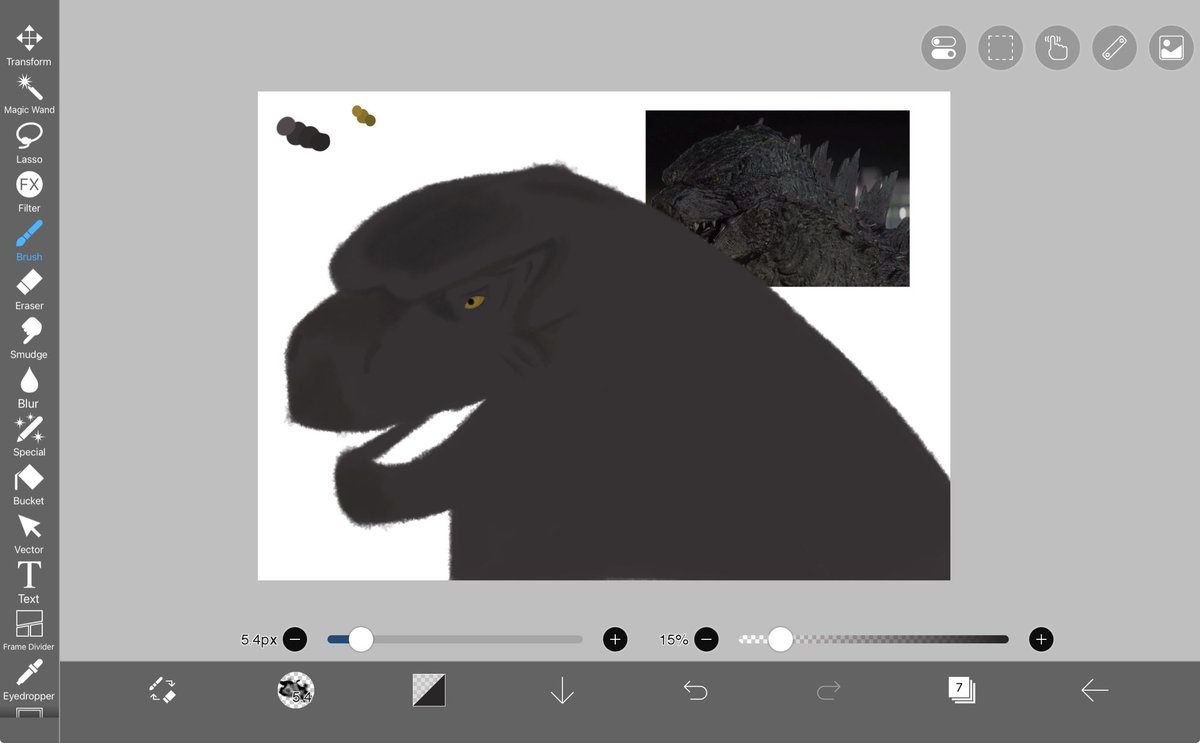Toggle the stabilizer hand button
Screen dimensions: 1200x743
click(x=1058, y=48)
